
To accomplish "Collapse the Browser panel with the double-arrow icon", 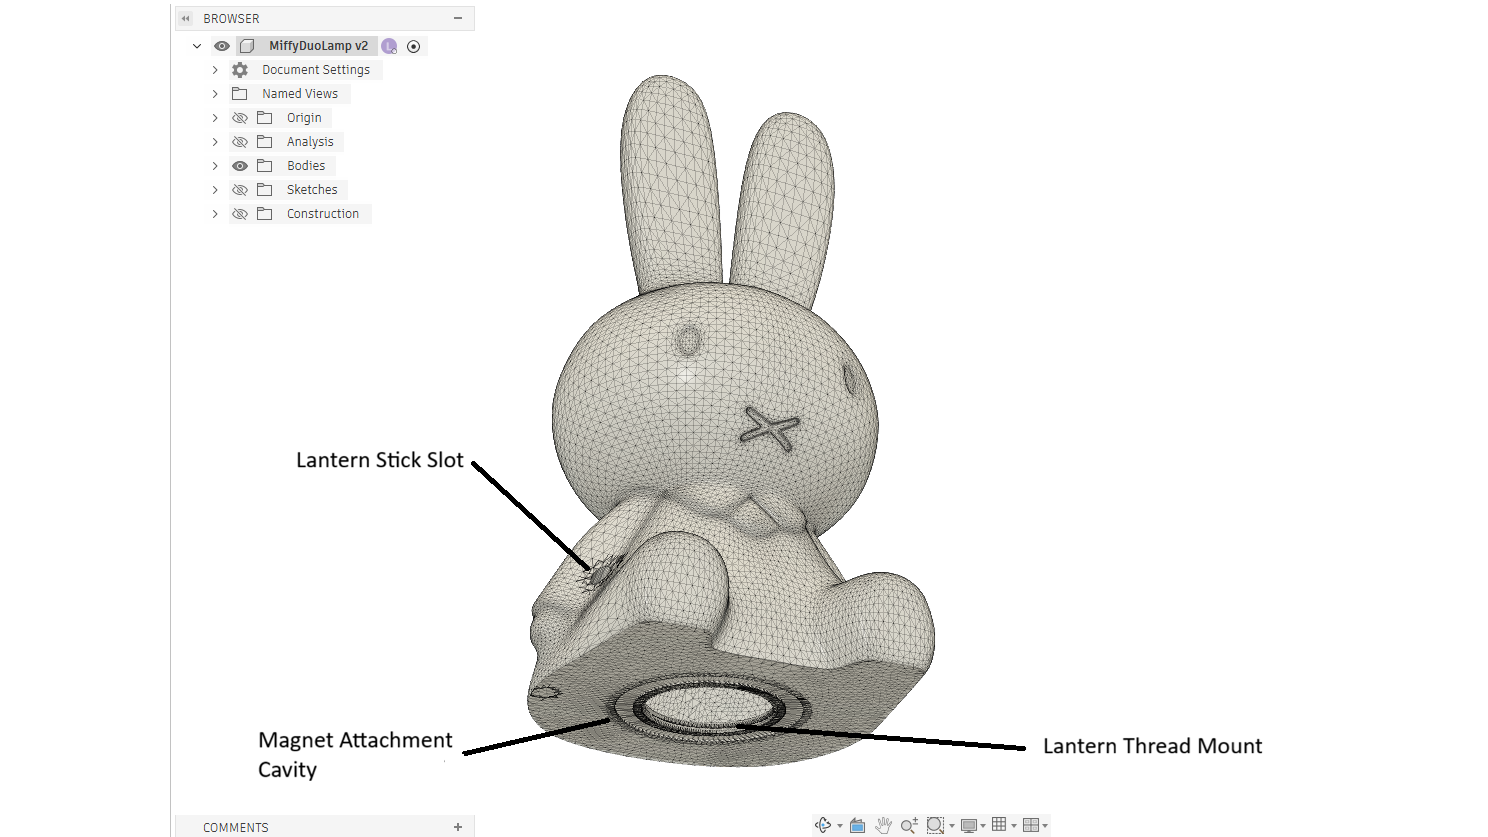I will coord(186,19).
